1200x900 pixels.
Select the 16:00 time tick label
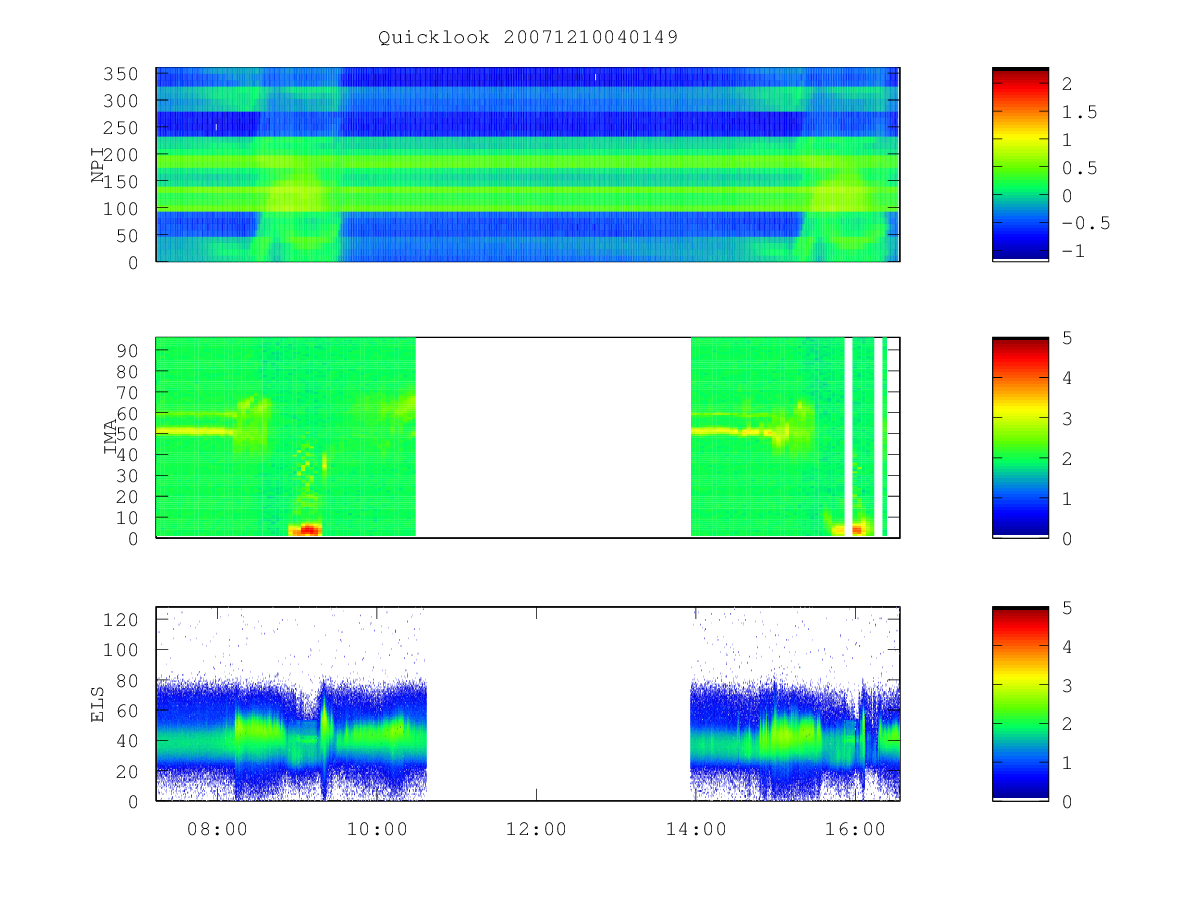(x=857, y=829)
